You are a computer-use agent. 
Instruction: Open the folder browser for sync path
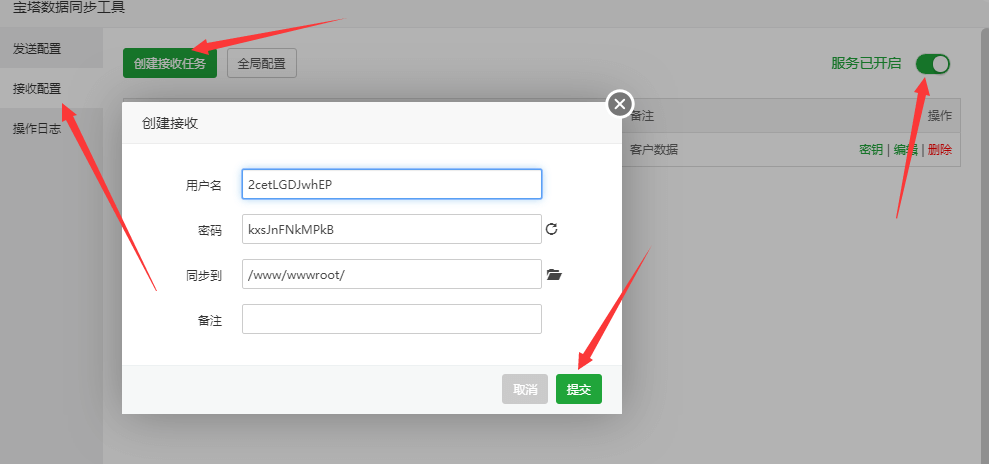pyautogui.click(x=554, y=274)
